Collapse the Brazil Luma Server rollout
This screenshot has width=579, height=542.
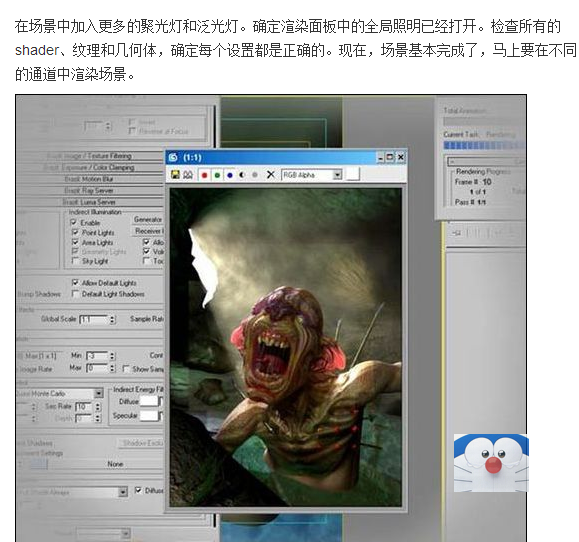[x=89, y=202]
